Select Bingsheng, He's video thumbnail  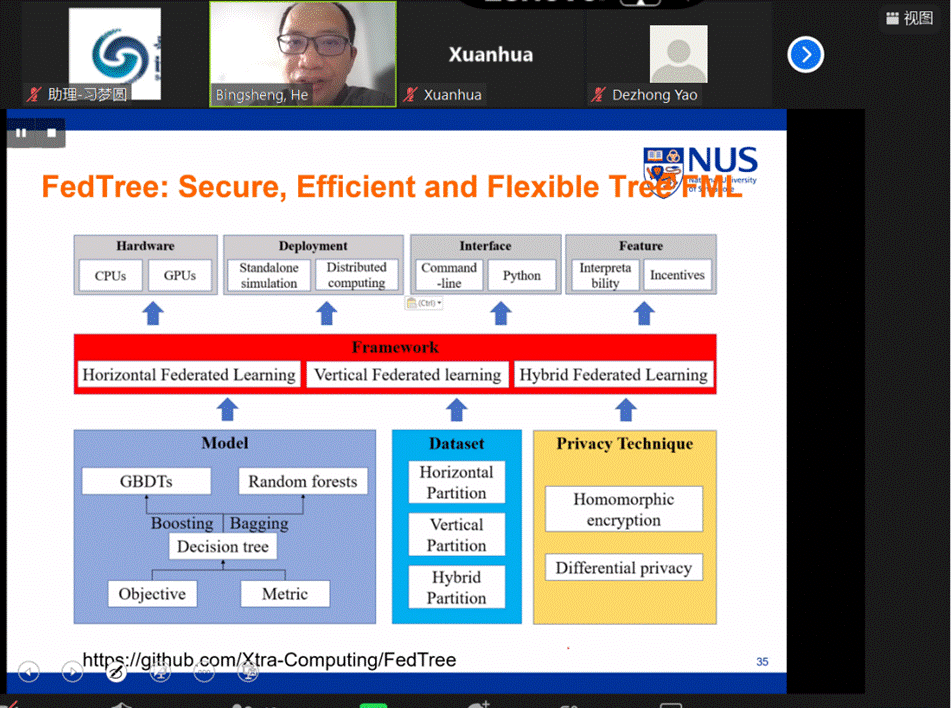(x=302, y=50)
